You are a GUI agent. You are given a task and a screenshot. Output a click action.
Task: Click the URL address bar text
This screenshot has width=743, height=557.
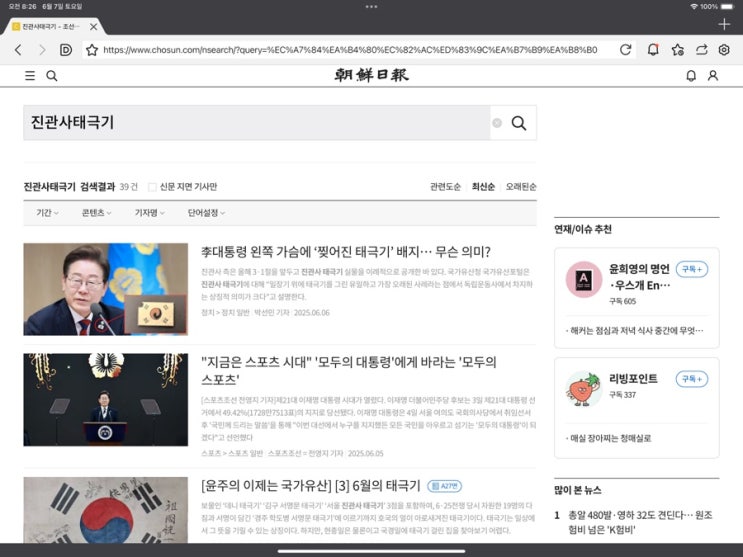tap(350, 50)
